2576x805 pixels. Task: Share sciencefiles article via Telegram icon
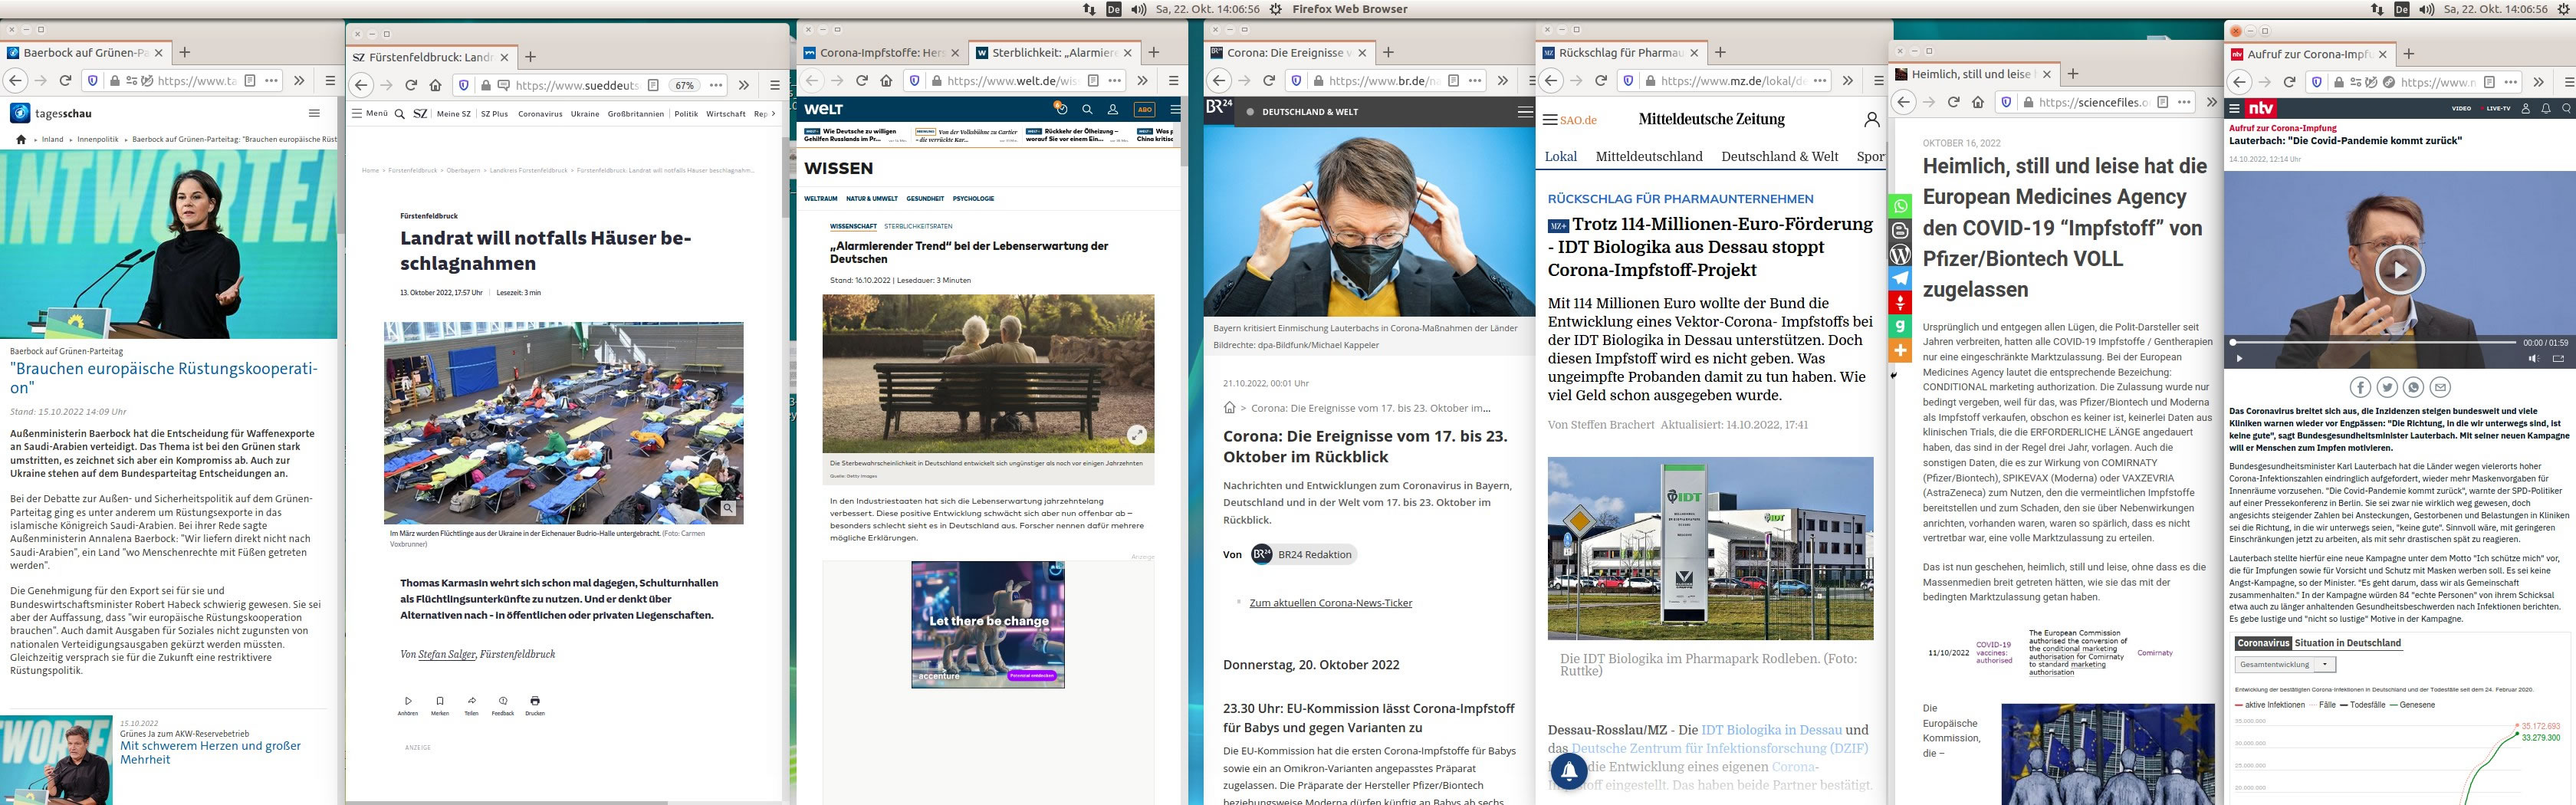(x=1900, y=278)
